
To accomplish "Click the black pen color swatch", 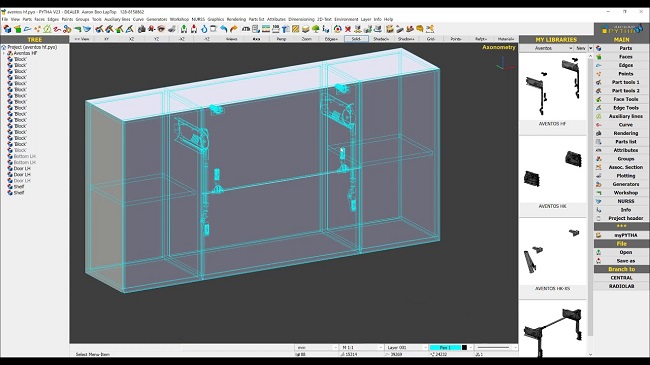I will pos(464,348).
